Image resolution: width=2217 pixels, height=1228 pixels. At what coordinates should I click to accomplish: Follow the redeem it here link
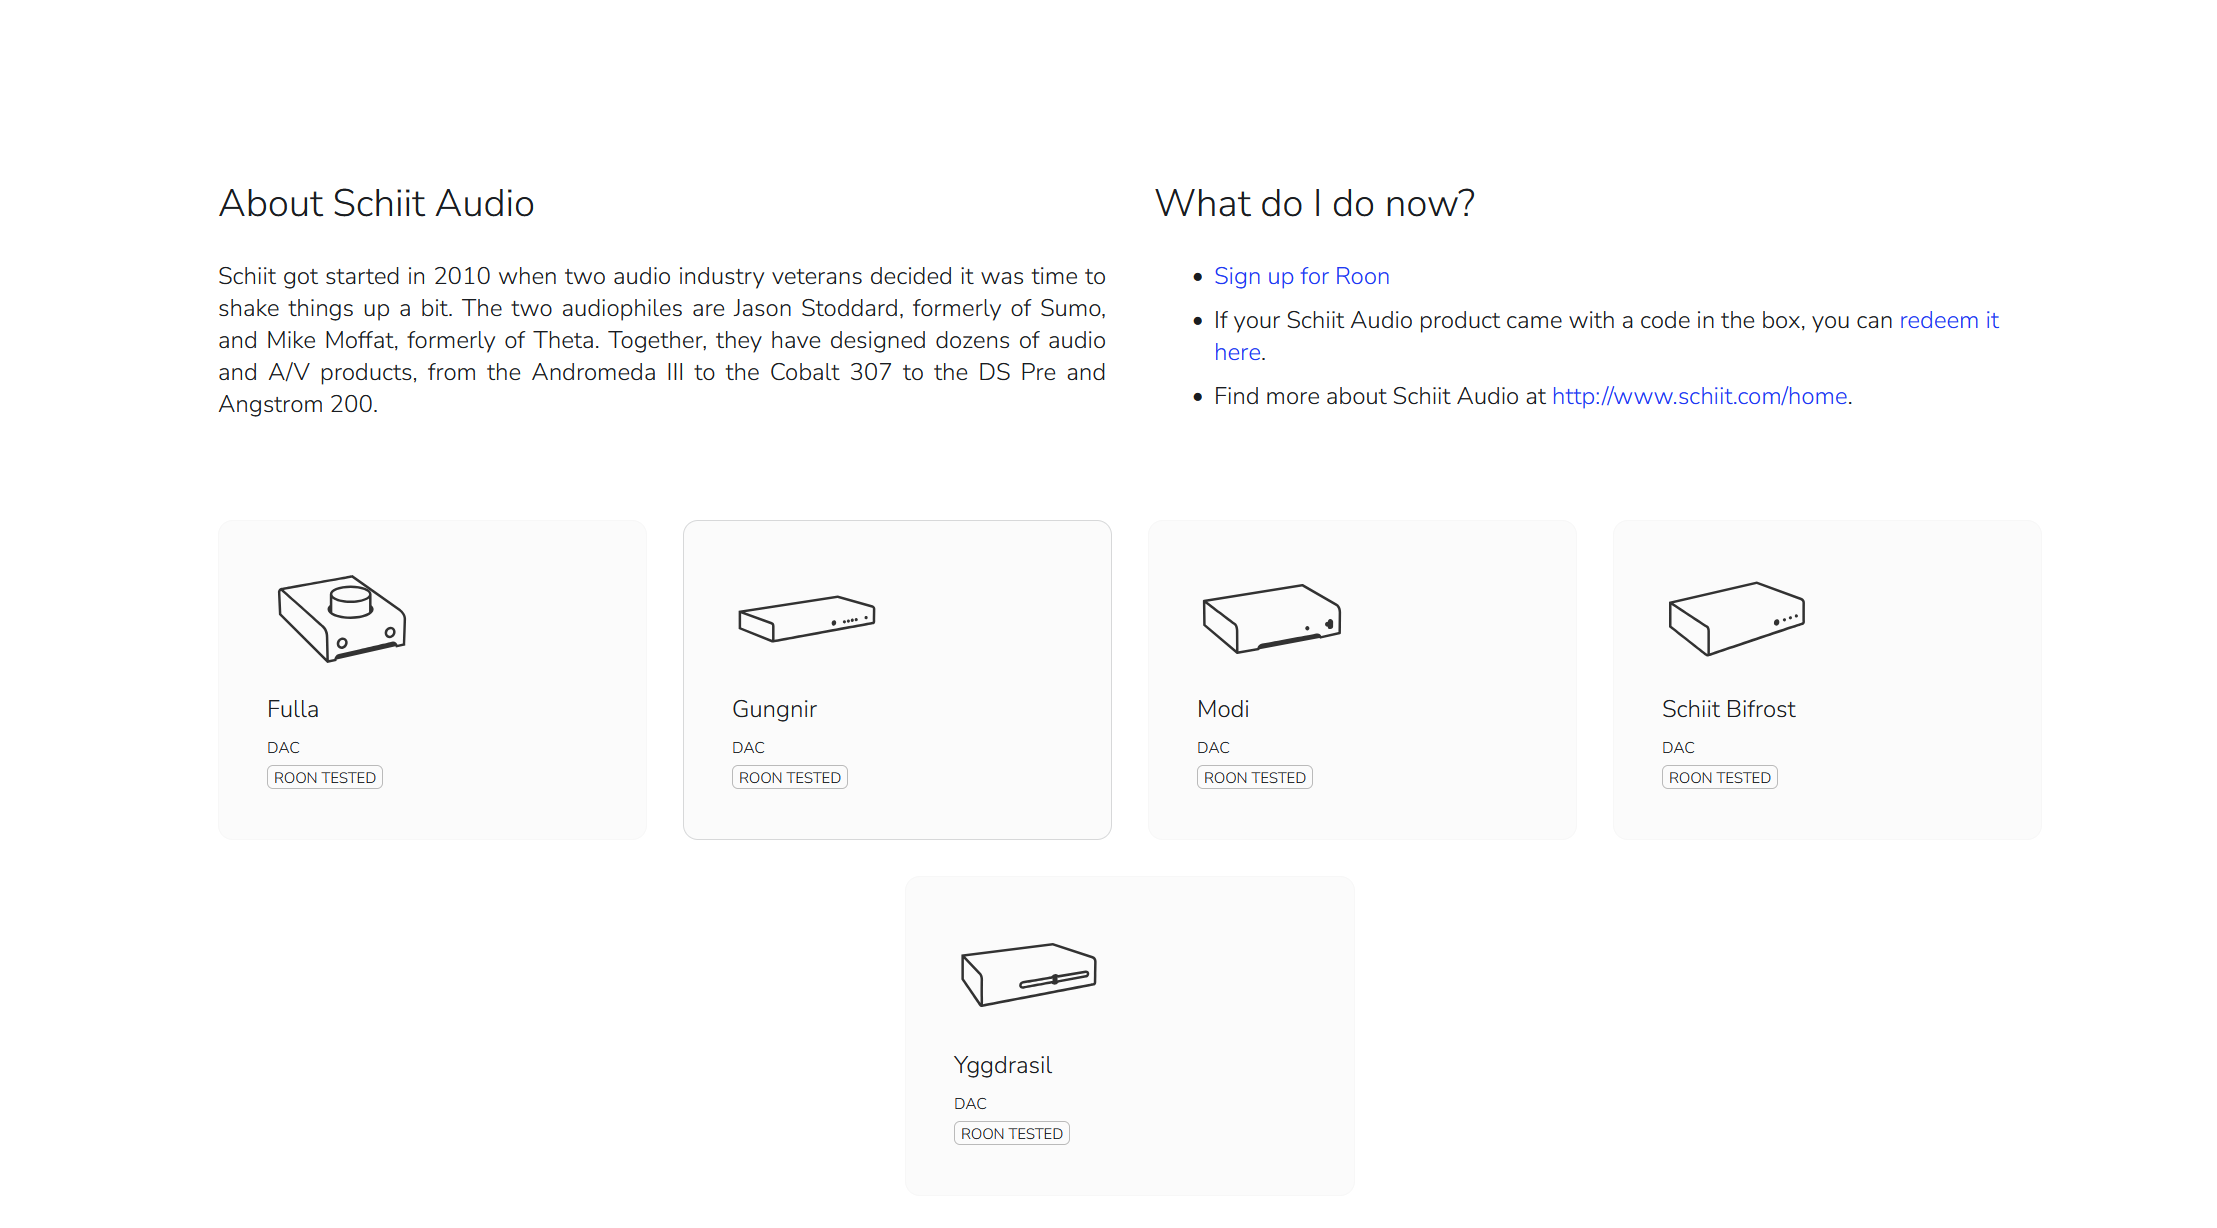pyautogui.click(x=1948, y=320)
